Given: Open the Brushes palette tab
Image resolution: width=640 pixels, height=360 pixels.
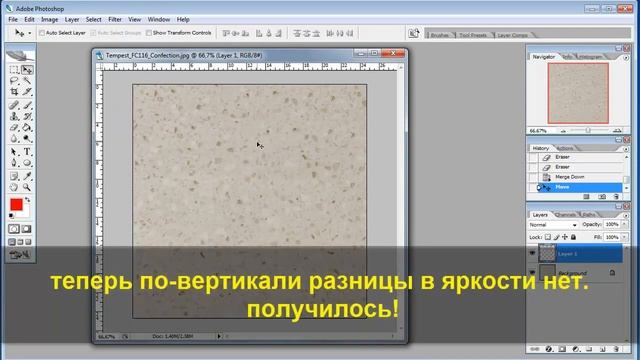Looking at the screenshot, I should [440, 35].
